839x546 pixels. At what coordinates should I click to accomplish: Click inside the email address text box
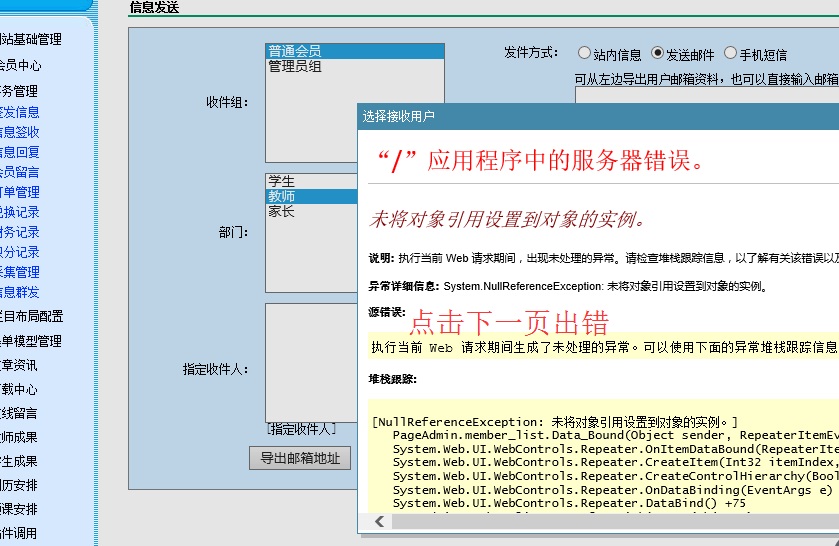(x=700, y=95)
